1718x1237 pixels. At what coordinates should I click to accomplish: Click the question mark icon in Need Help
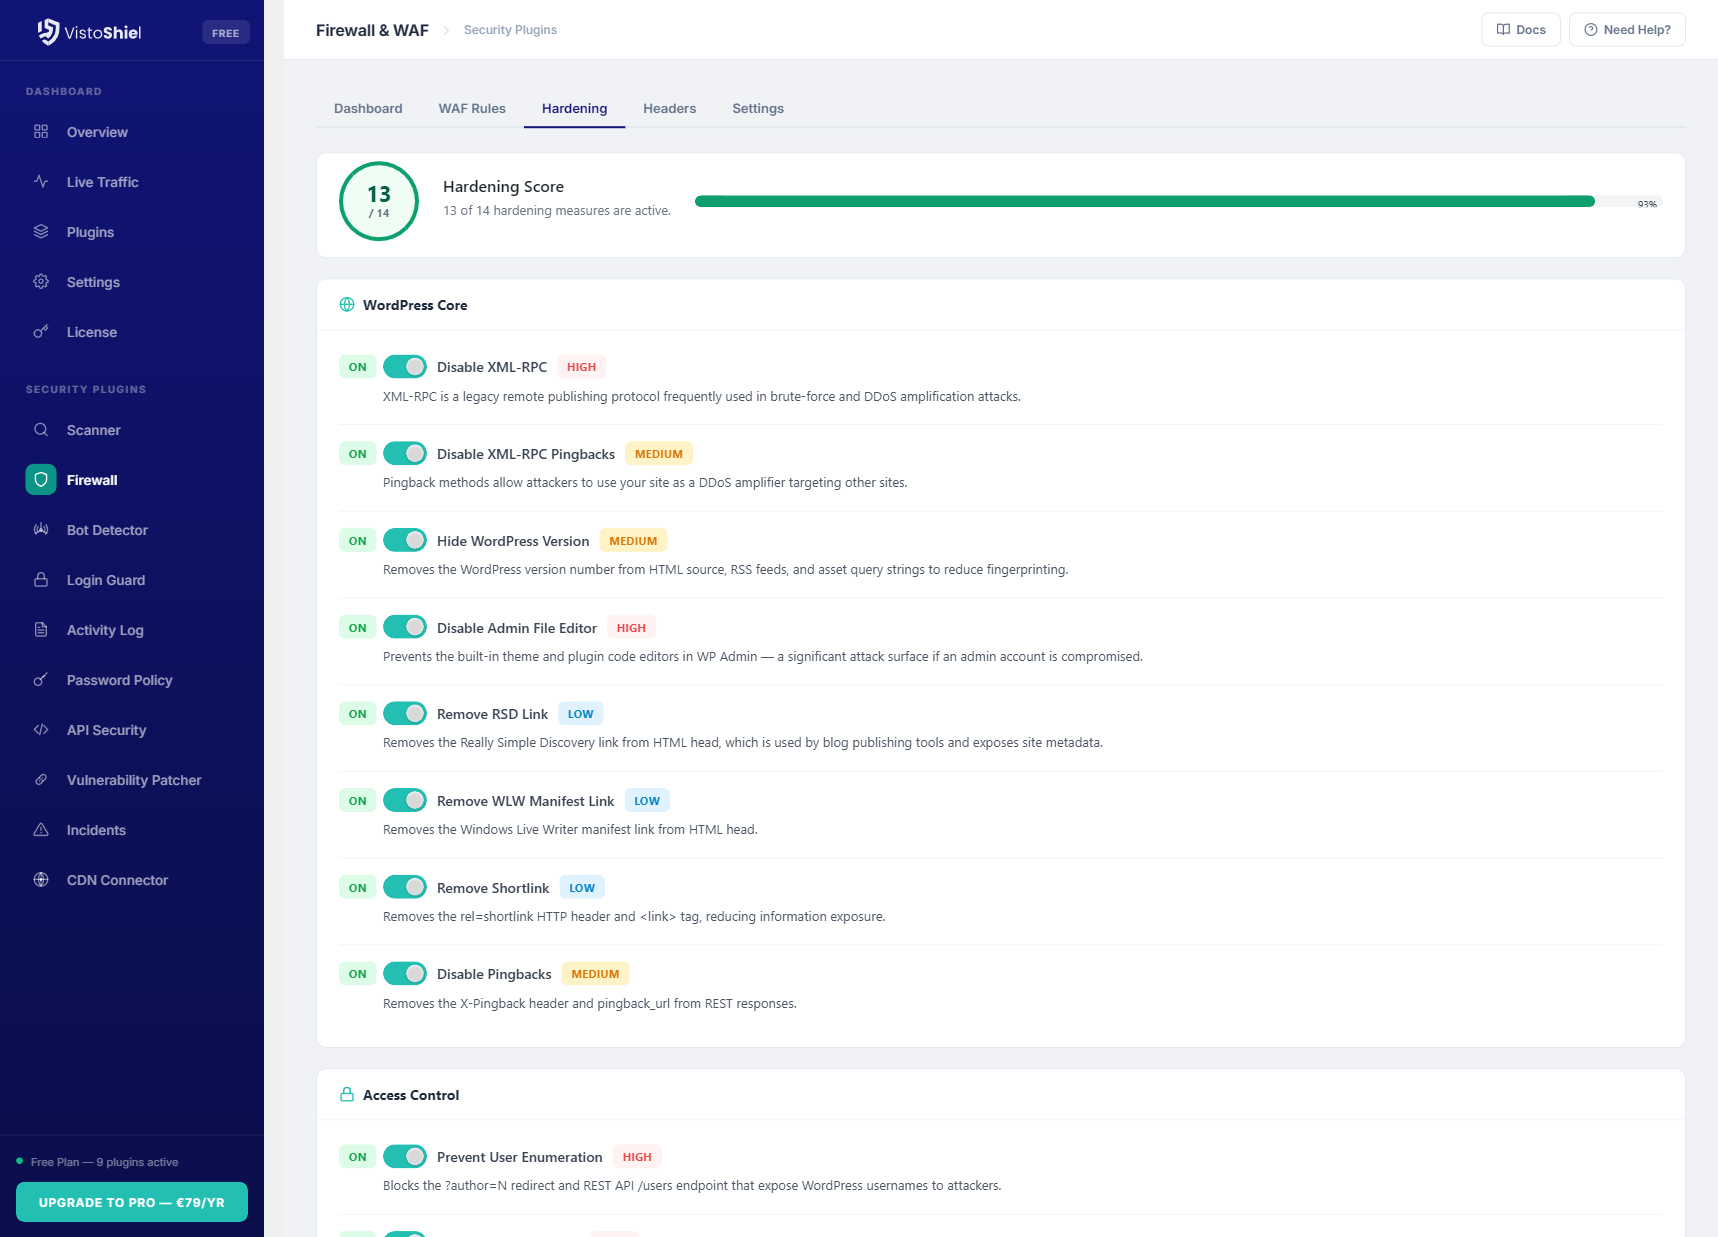click(x=1591, y=29)
